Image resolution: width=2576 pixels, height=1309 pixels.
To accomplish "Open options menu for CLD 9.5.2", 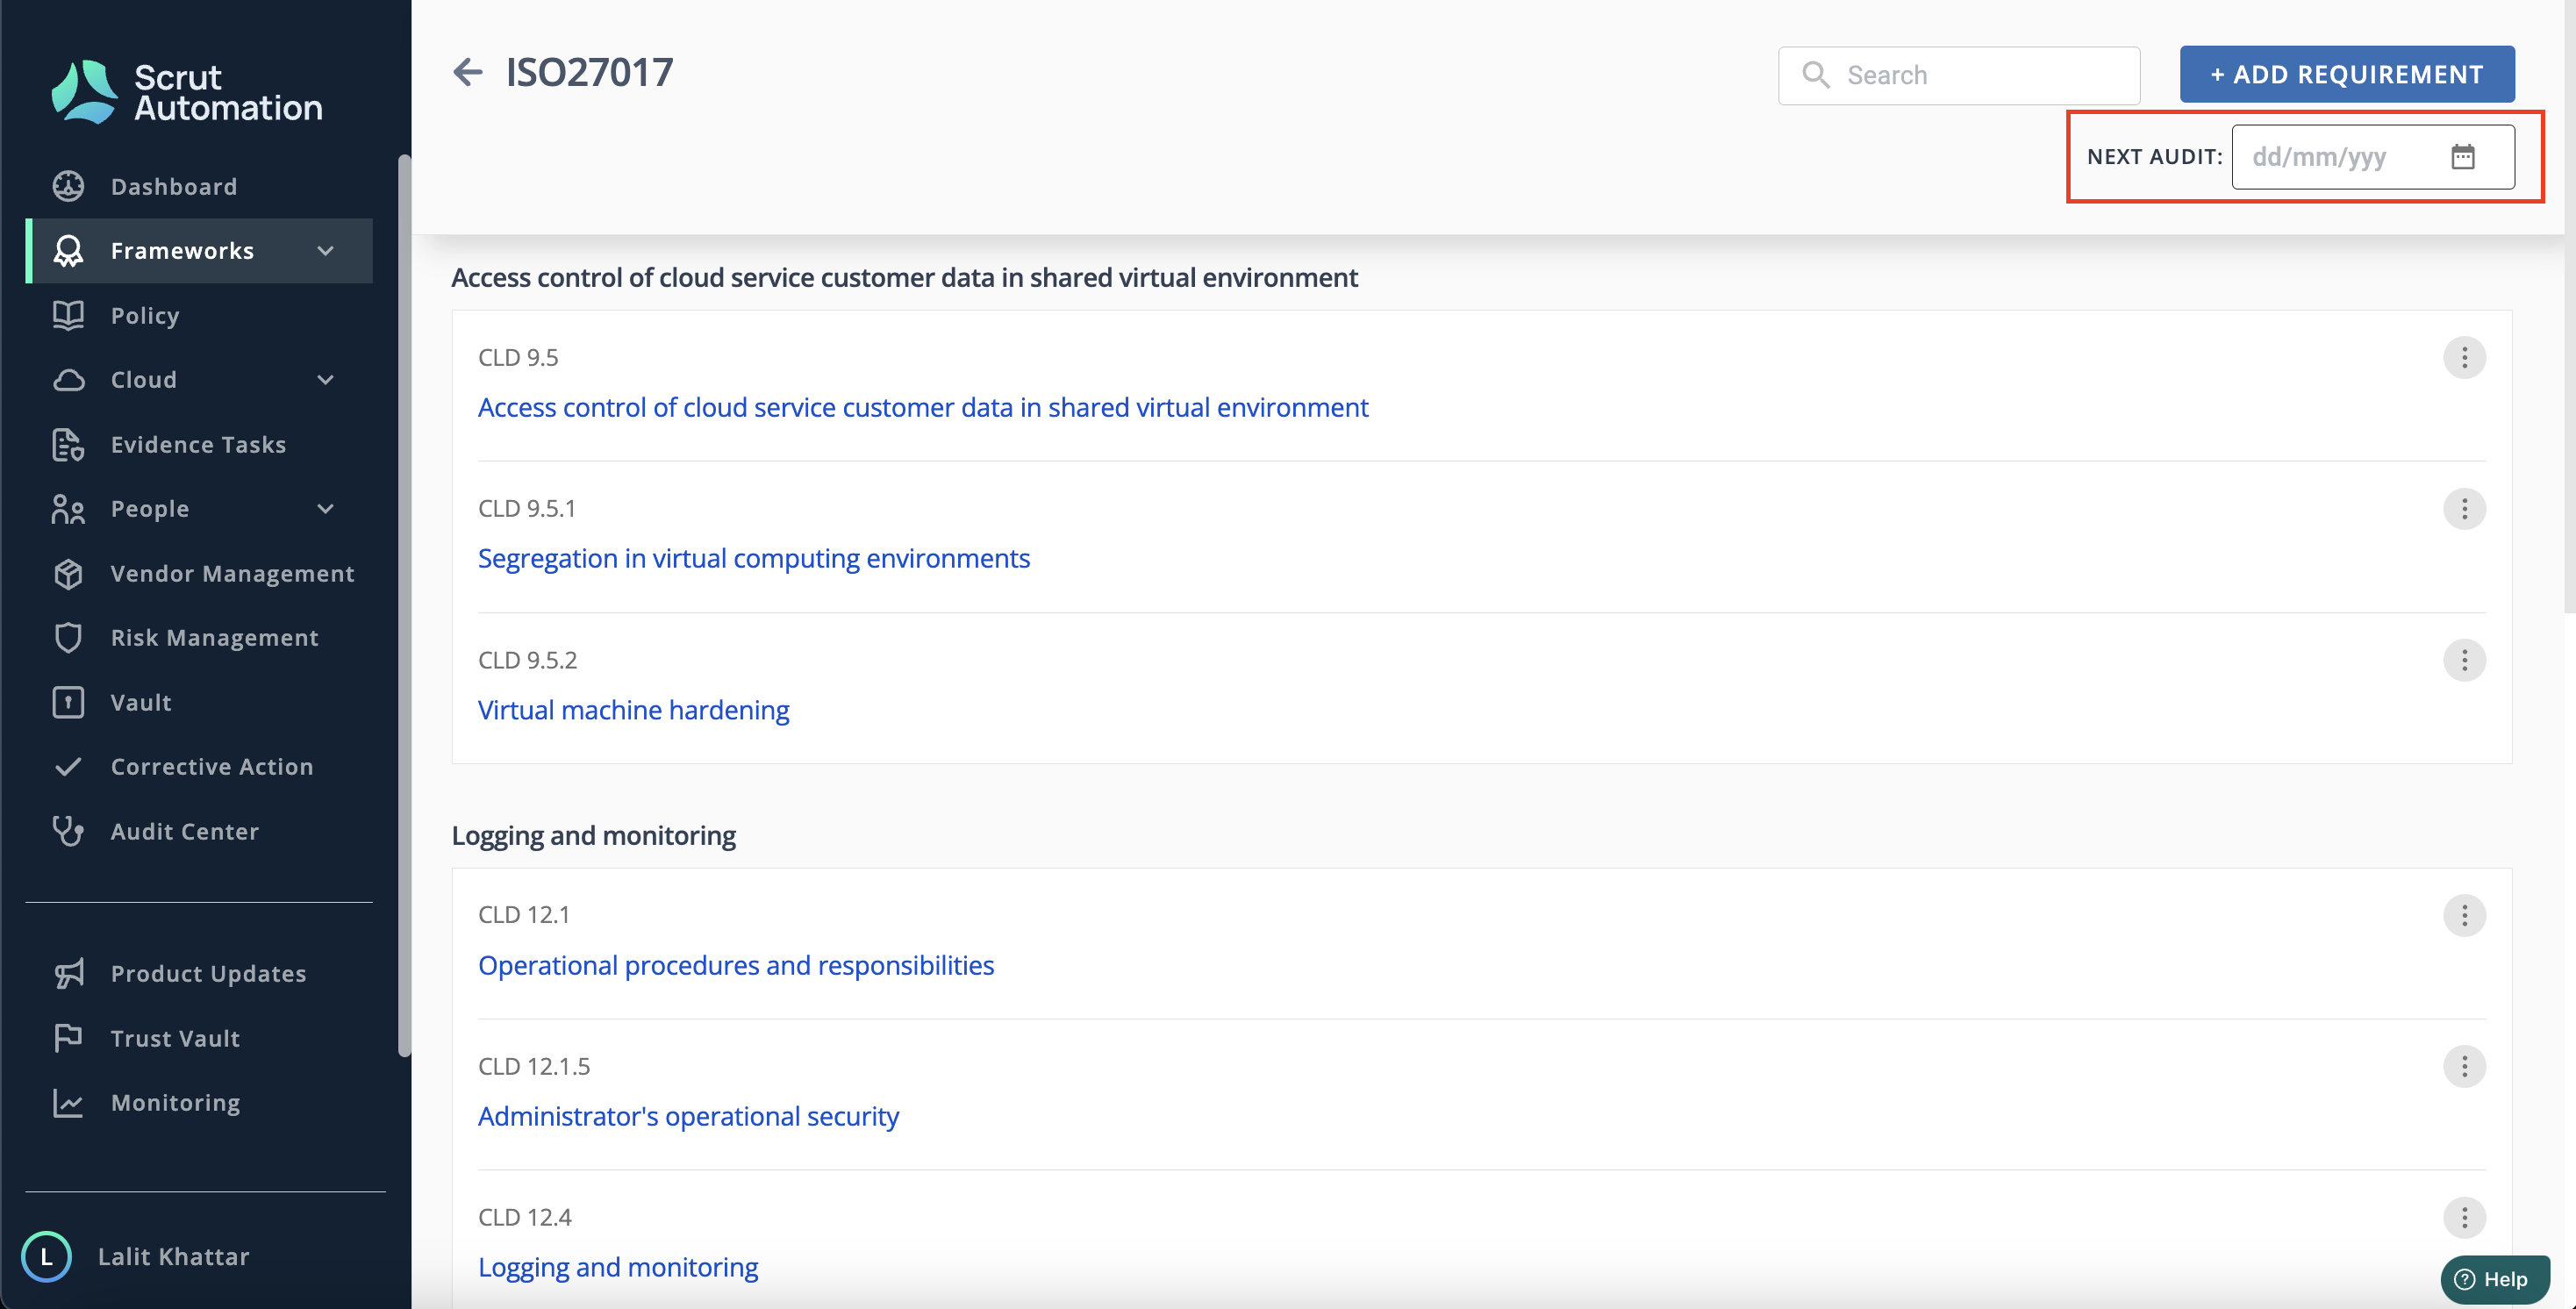I will pyautogui.click(x=2464, y=660).
